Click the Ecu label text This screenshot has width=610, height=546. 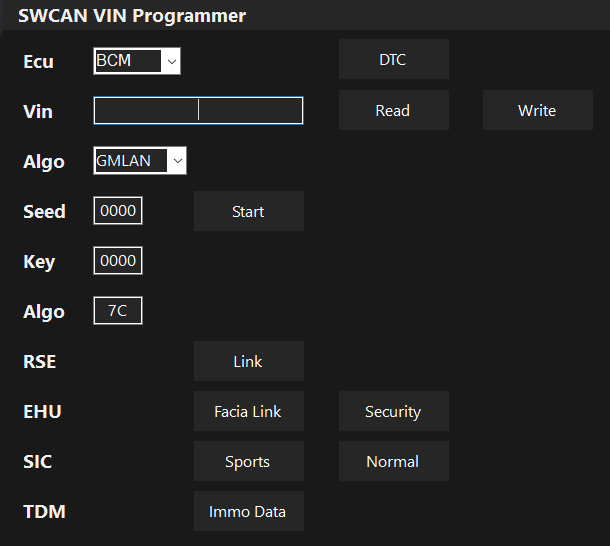[x=38, y=61]
